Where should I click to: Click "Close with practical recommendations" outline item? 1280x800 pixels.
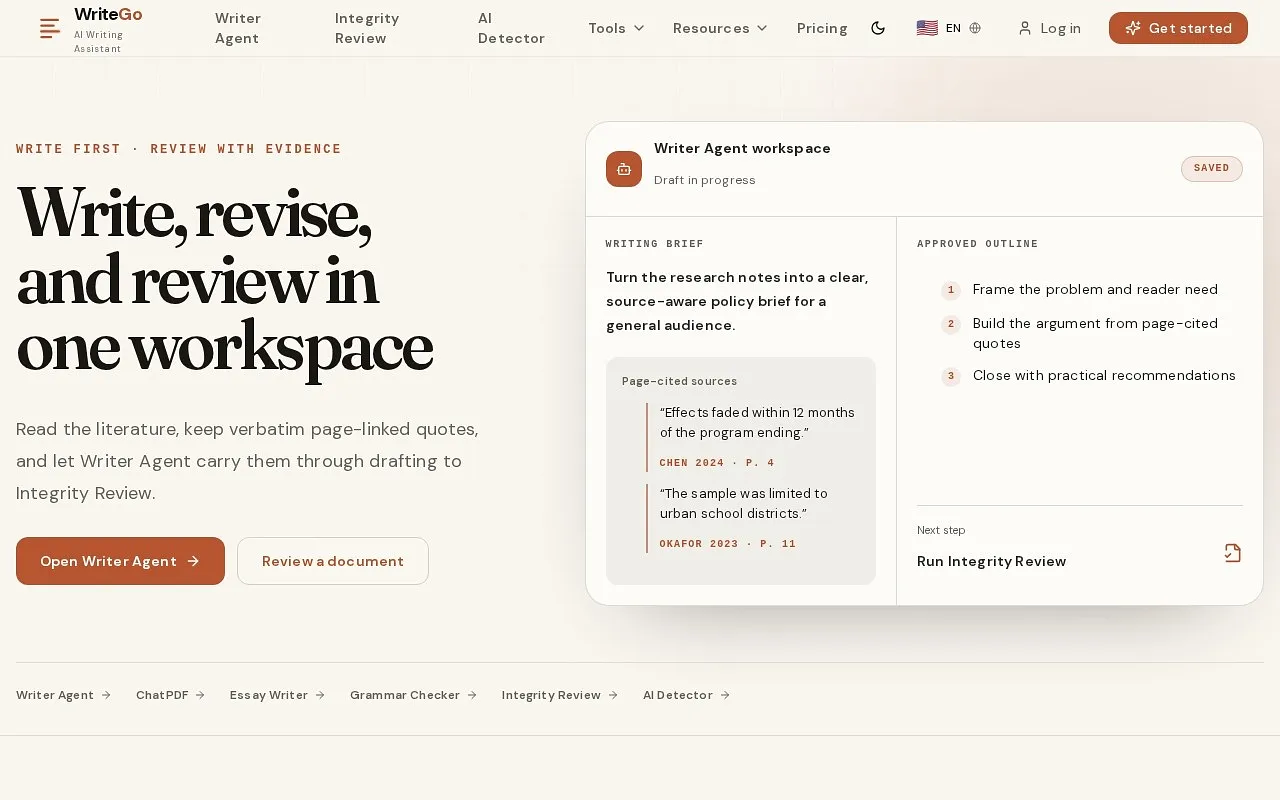point(1104,375)
